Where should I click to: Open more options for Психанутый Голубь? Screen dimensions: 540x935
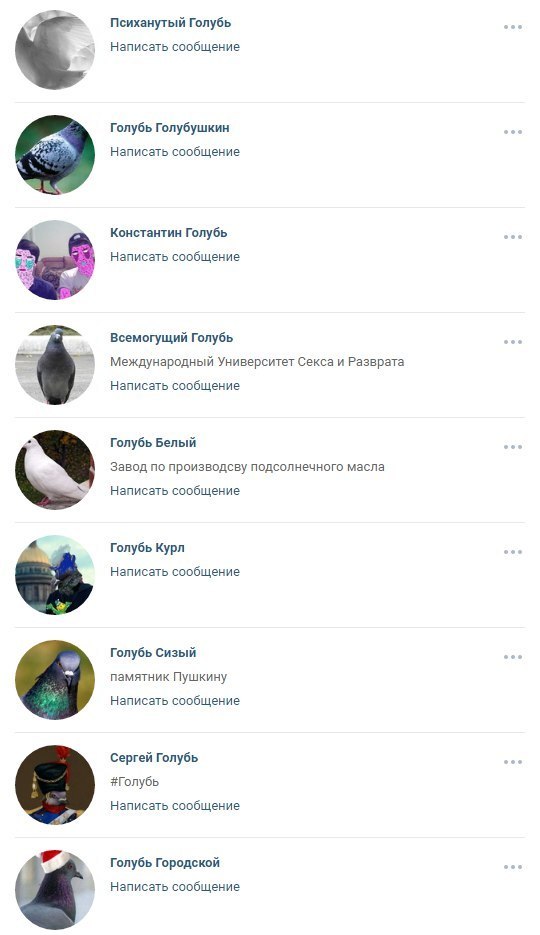click(x=513, y=27)
